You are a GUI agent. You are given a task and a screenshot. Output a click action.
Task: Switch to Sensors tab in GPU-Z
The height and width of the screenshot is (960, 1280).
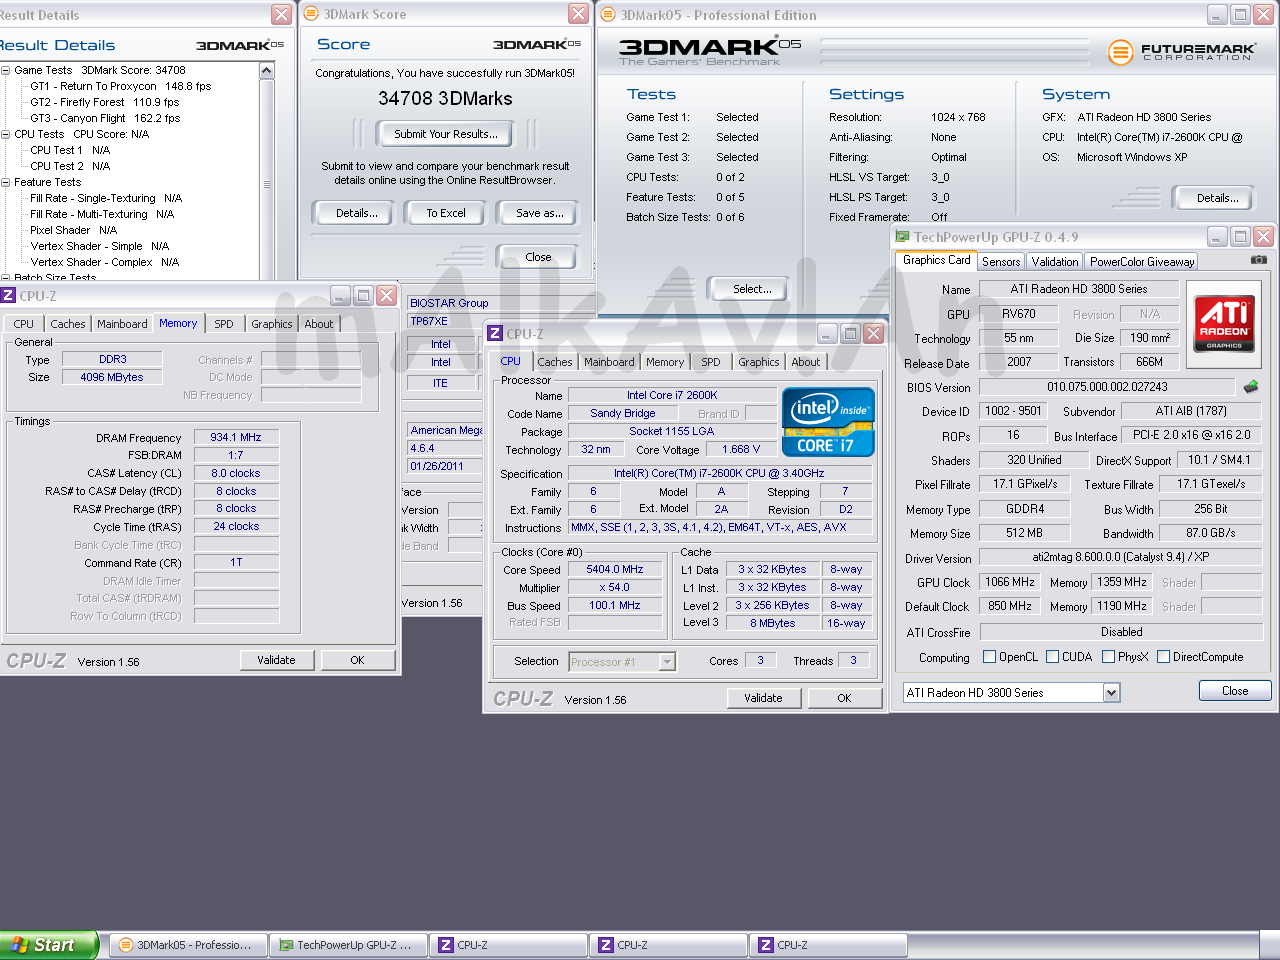(1001, 262)
